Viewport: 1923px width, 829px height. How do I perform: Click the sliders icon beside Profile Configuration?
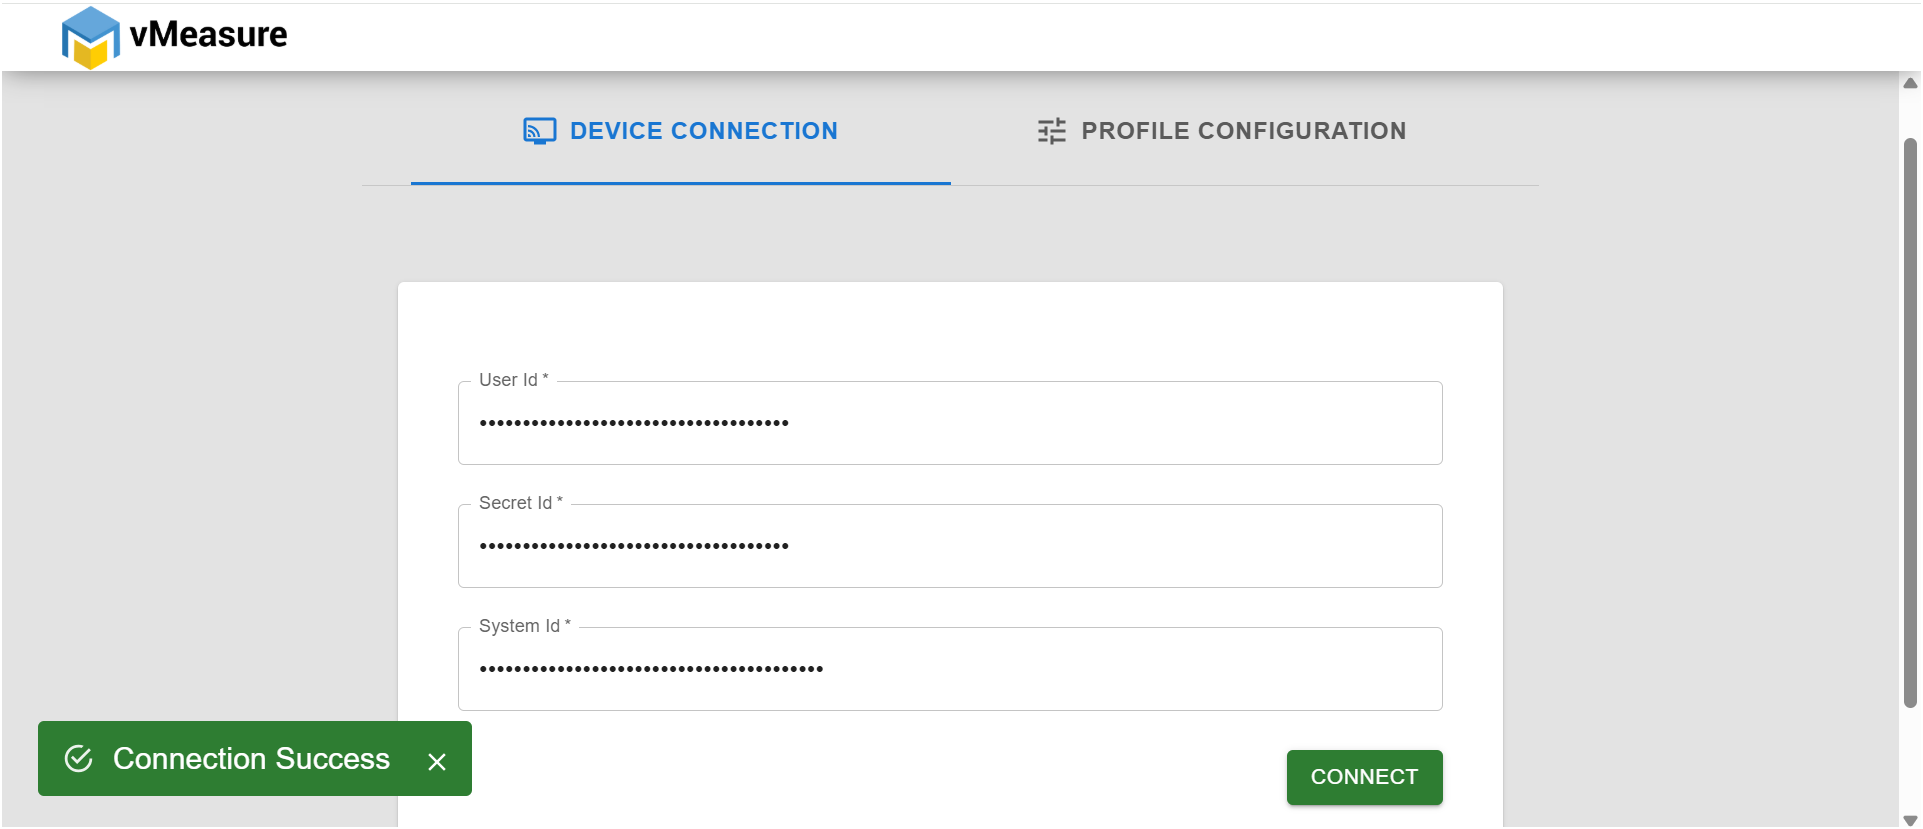[x=1051, y=131]
